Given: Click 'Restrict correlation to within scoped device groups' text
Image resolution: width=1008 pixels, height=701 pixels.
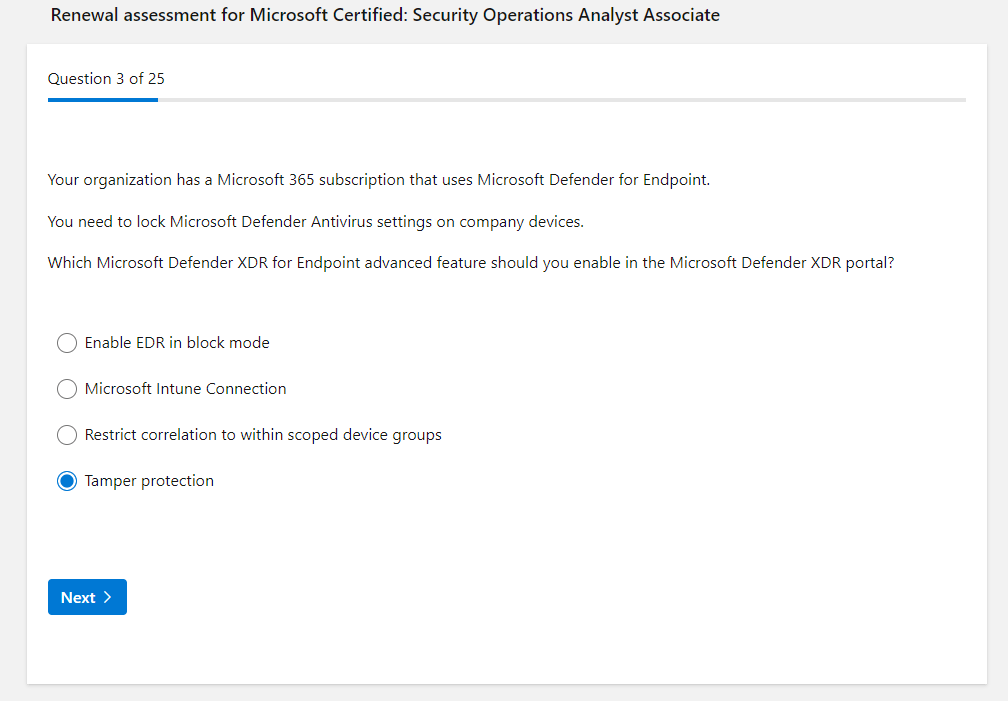Looking at the screenshot, I should tap(263, 435).
